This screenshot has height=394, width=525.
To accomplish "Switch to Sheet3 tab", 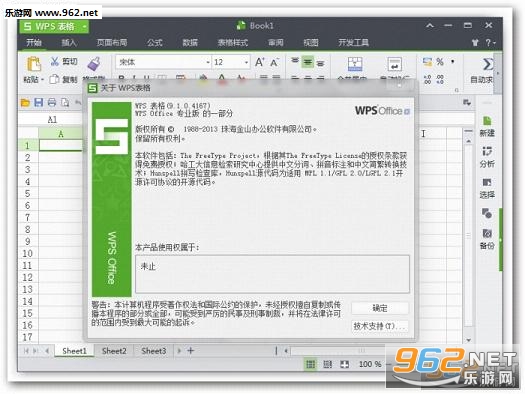I will click(x=154, y=351).
